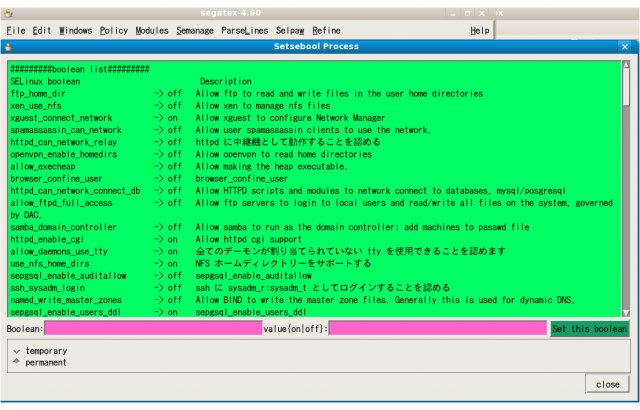Screen dimensions: 640x410
Task: Click the segatex window icon in title bar
Action: tap(9, 11)
